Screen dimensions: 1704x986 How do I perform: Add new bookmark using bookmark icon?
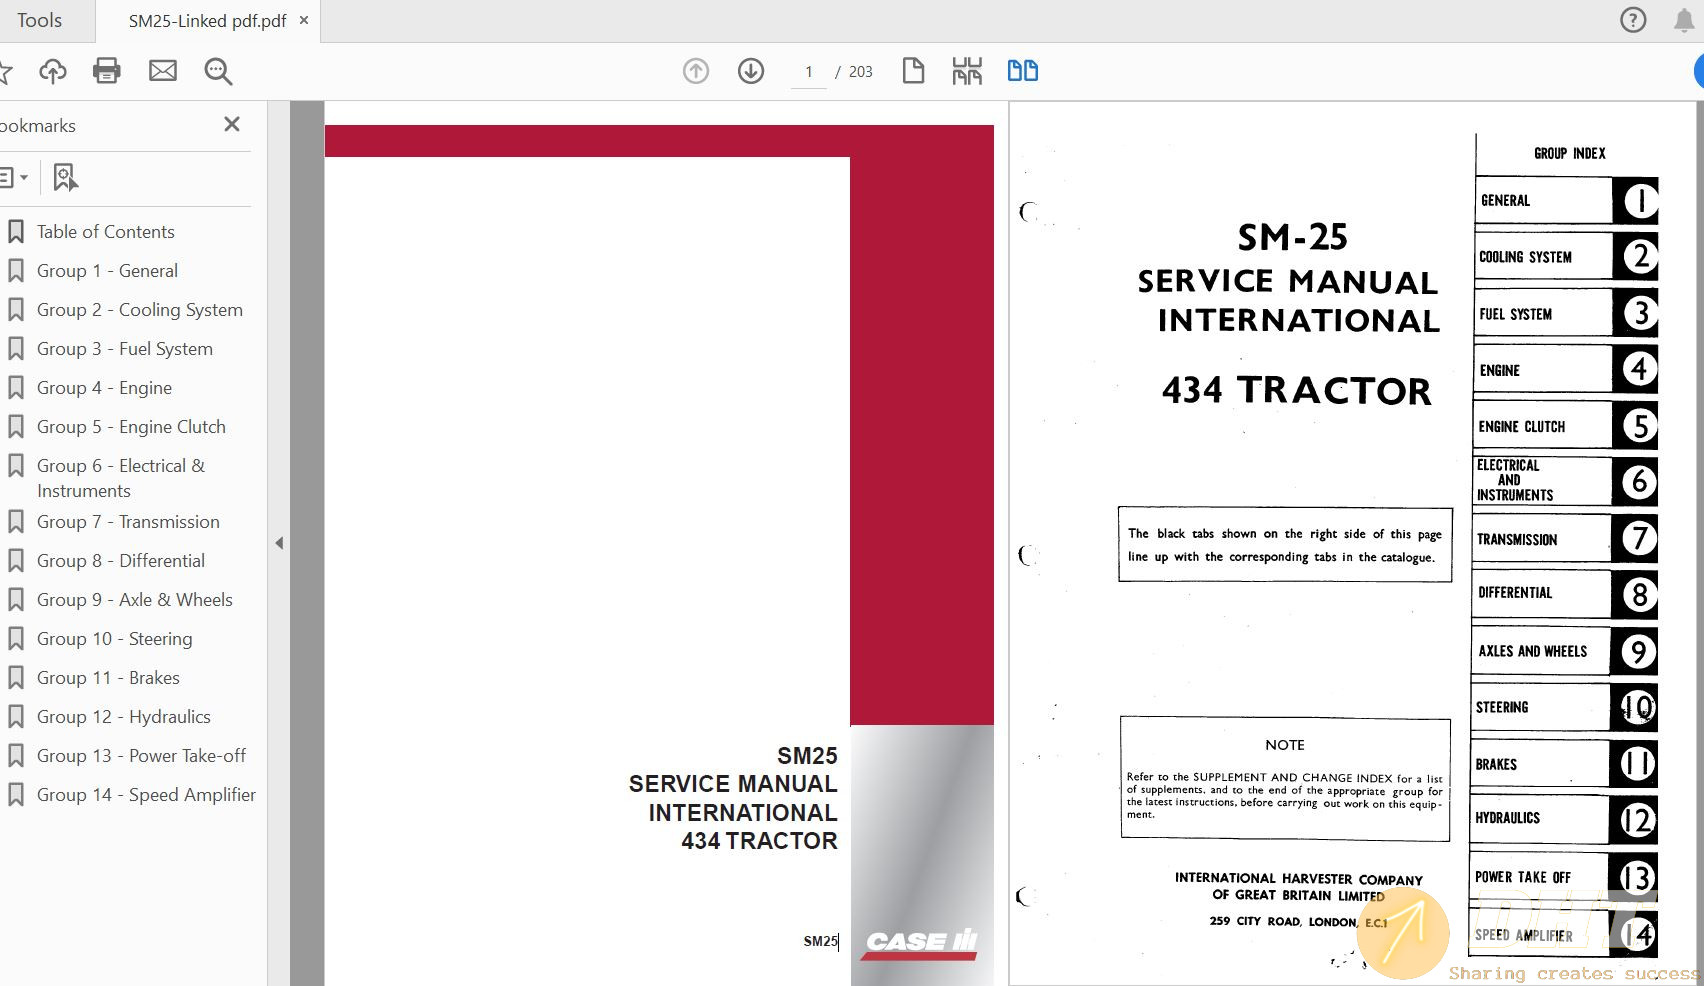pyautogui.click(x=65, y=178)
